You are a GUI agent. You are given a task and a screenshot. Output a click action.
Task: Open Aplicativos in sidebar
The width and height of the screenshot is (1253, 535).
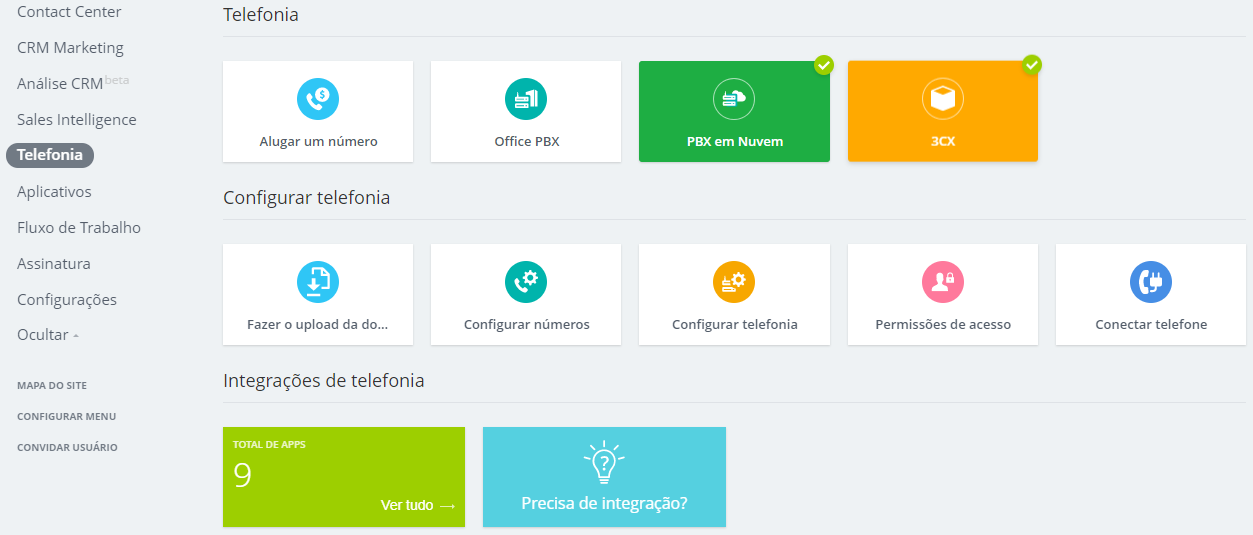(x=54, y=191)
